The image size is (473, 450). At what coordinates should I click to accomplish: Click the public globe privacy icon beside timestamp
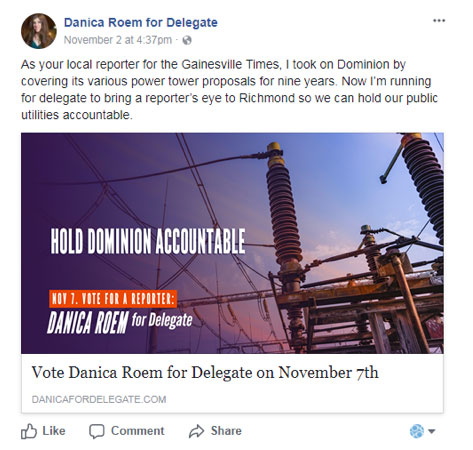(187, 40)
